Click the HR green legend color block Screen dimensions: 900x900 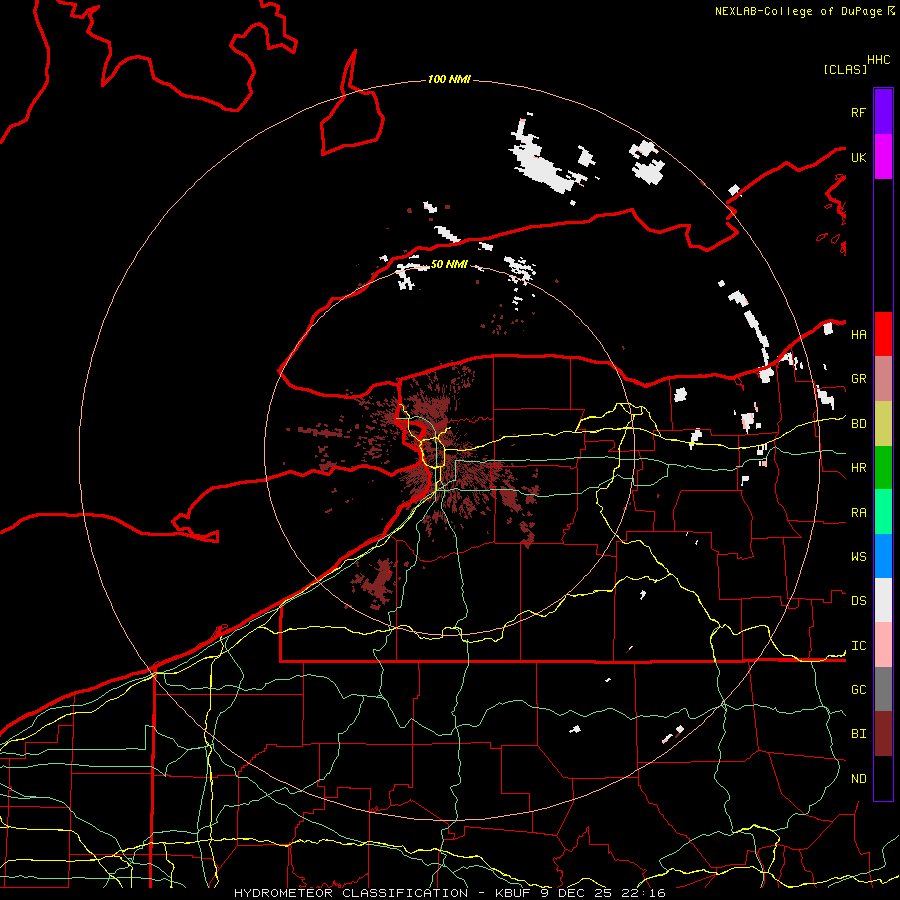tap(883, 467)
